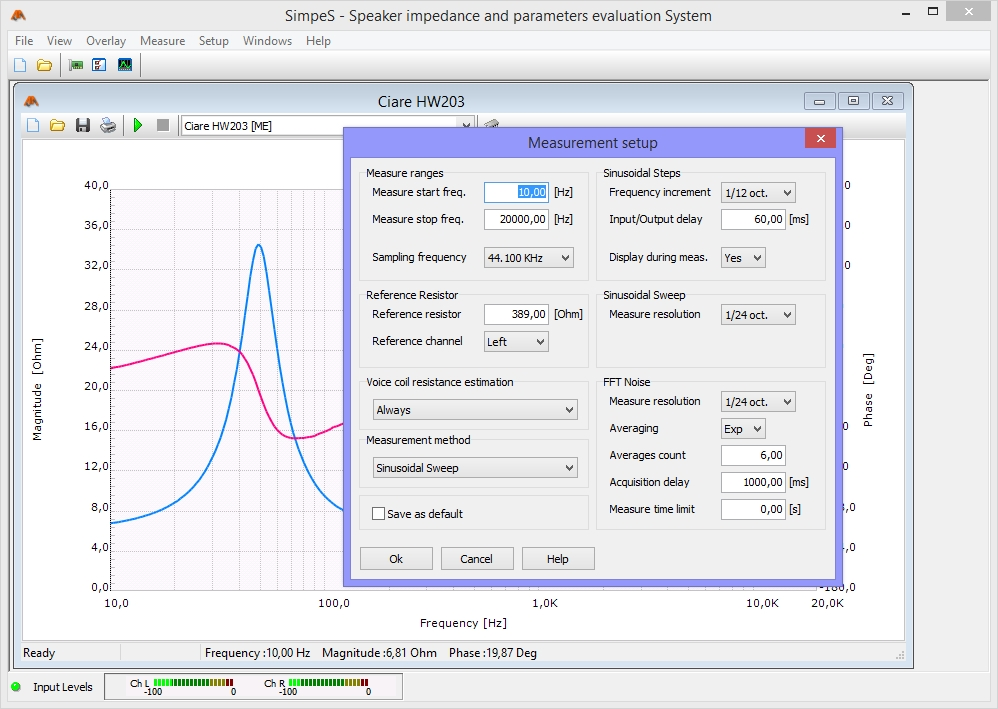This screenshot has width=998, height=709.
Task: Click the measurement setup icon in main toolbar
Action: point(99,65)
